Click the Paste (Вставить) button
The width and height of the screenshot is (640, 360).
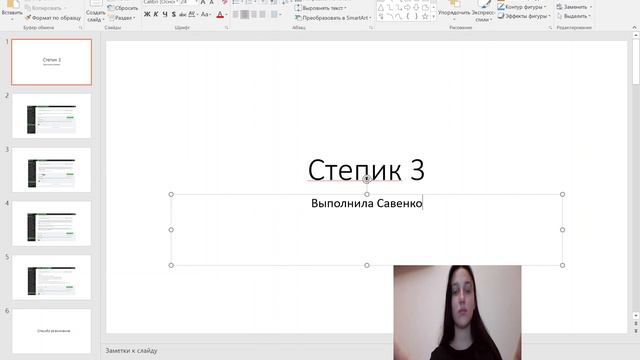point(12,10)
